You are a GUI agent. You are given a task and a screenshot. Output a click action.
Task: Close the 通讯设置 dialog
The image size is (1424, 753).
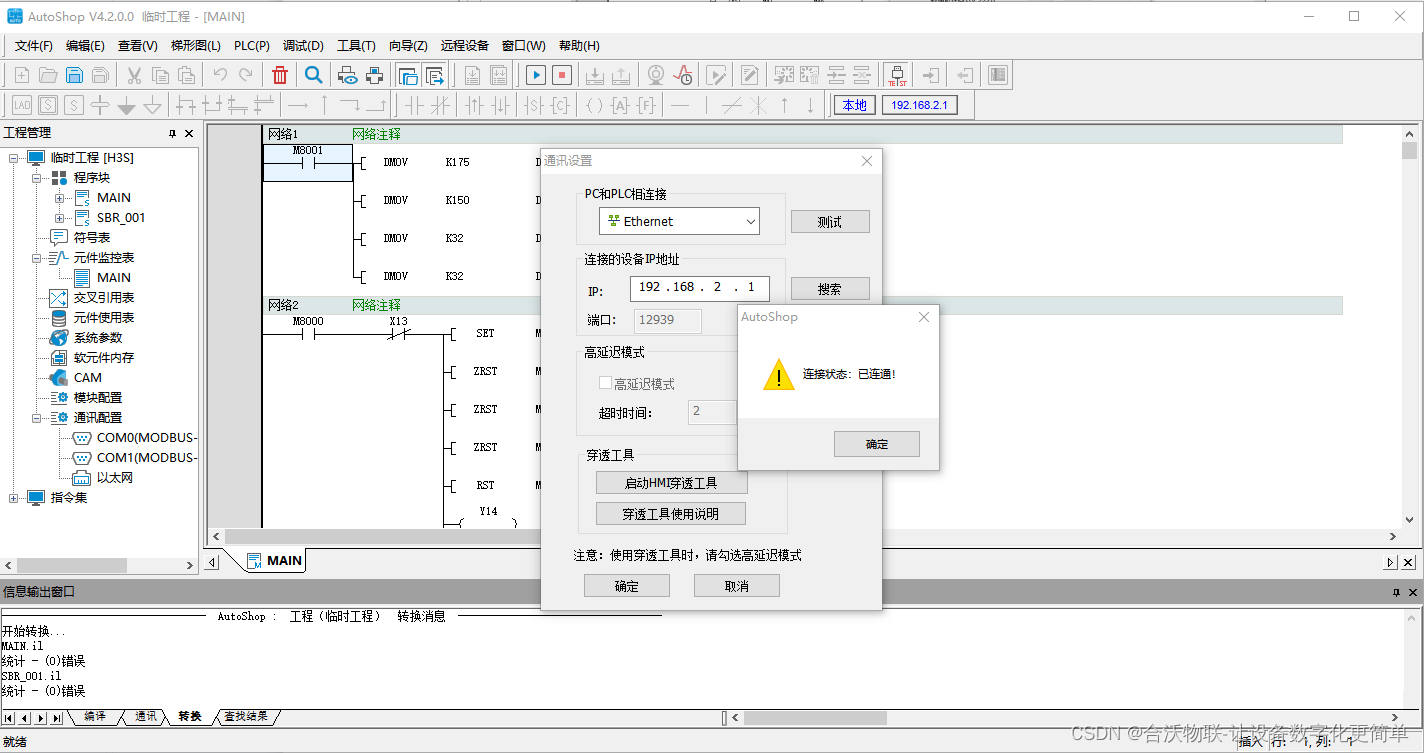(x=867, y=161)
